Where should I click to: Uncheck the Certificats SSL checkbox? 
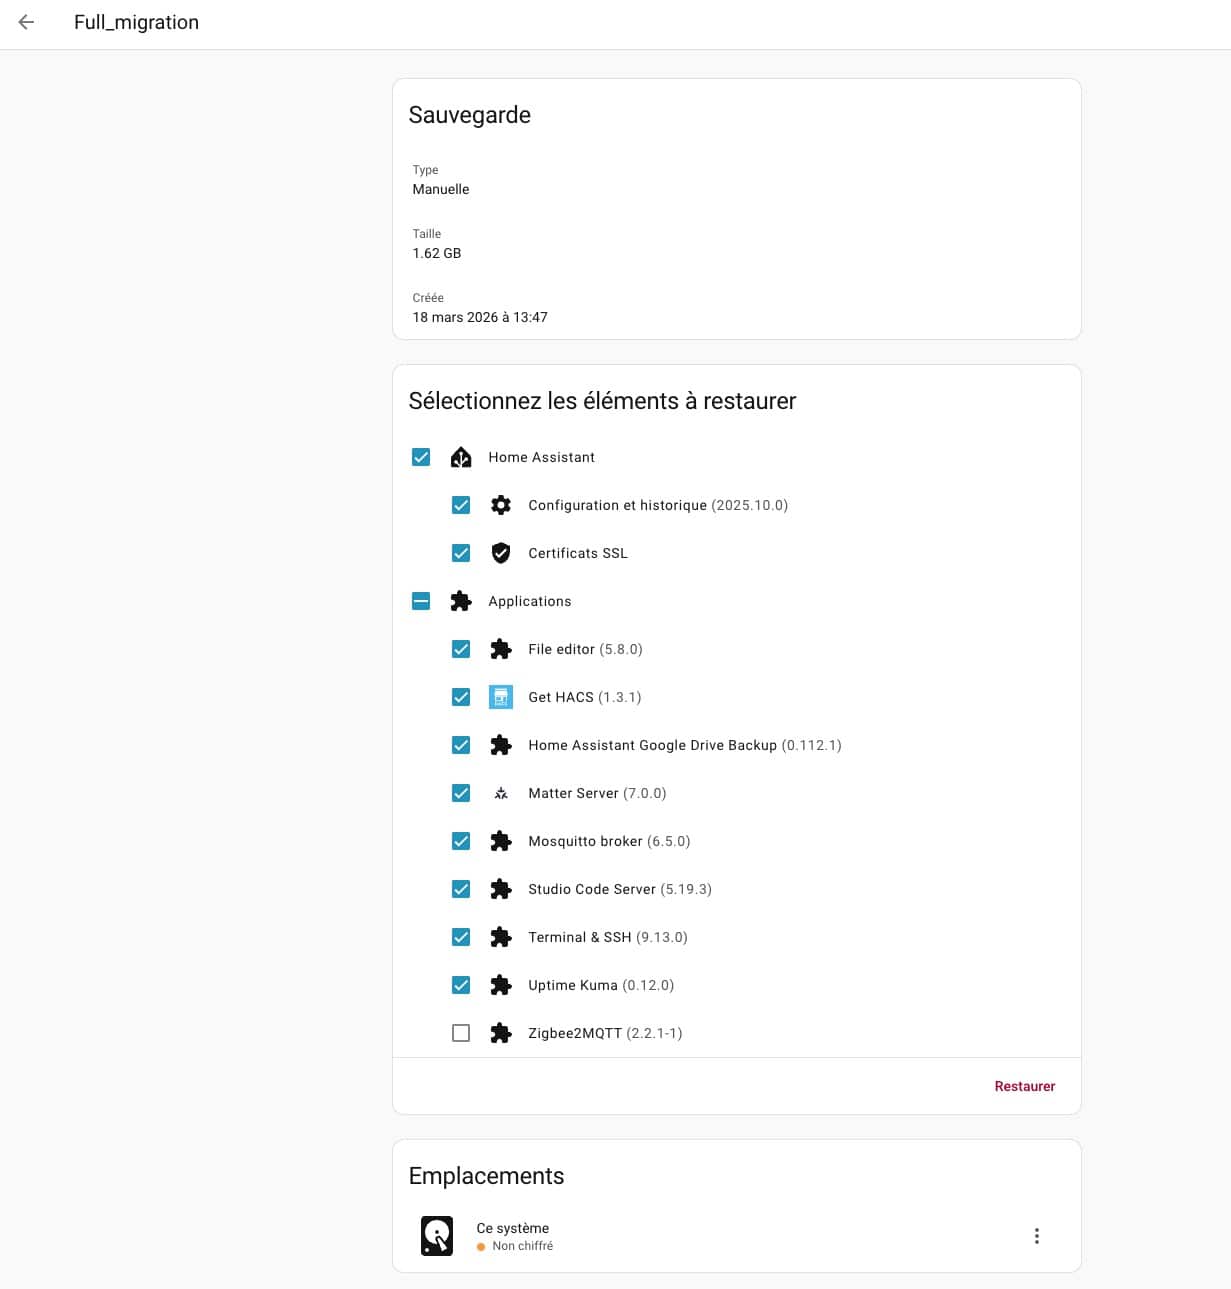(461, 553)
